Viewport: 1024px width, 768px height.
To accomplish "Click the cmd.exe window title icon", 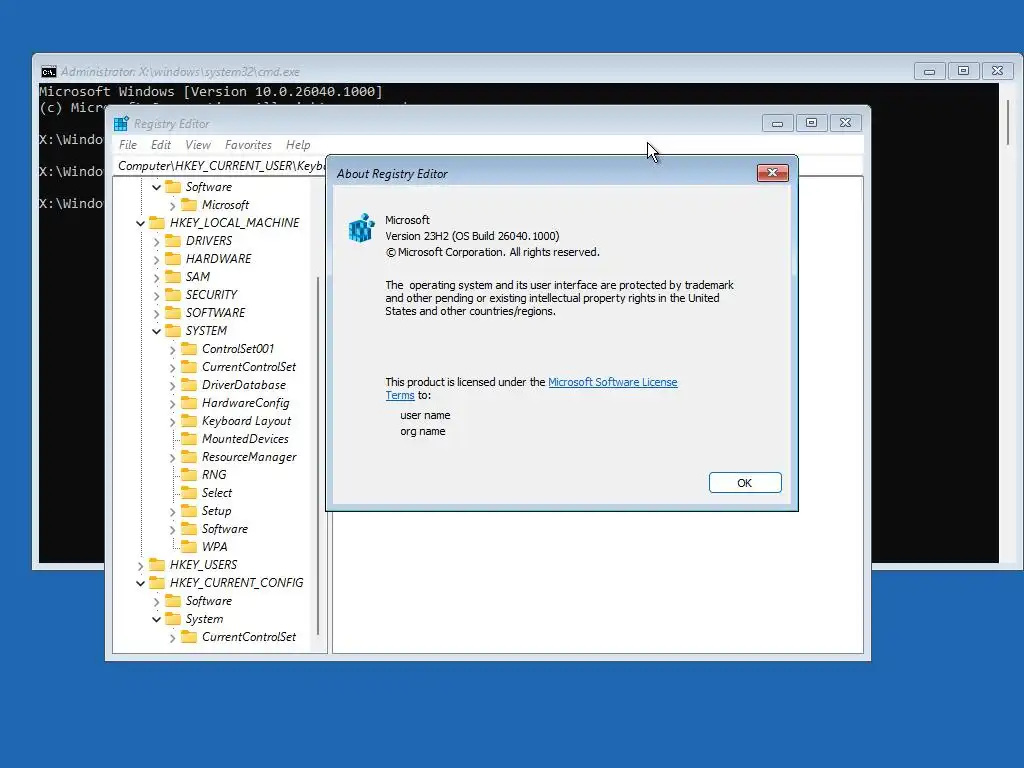I will tap(48, 72).
